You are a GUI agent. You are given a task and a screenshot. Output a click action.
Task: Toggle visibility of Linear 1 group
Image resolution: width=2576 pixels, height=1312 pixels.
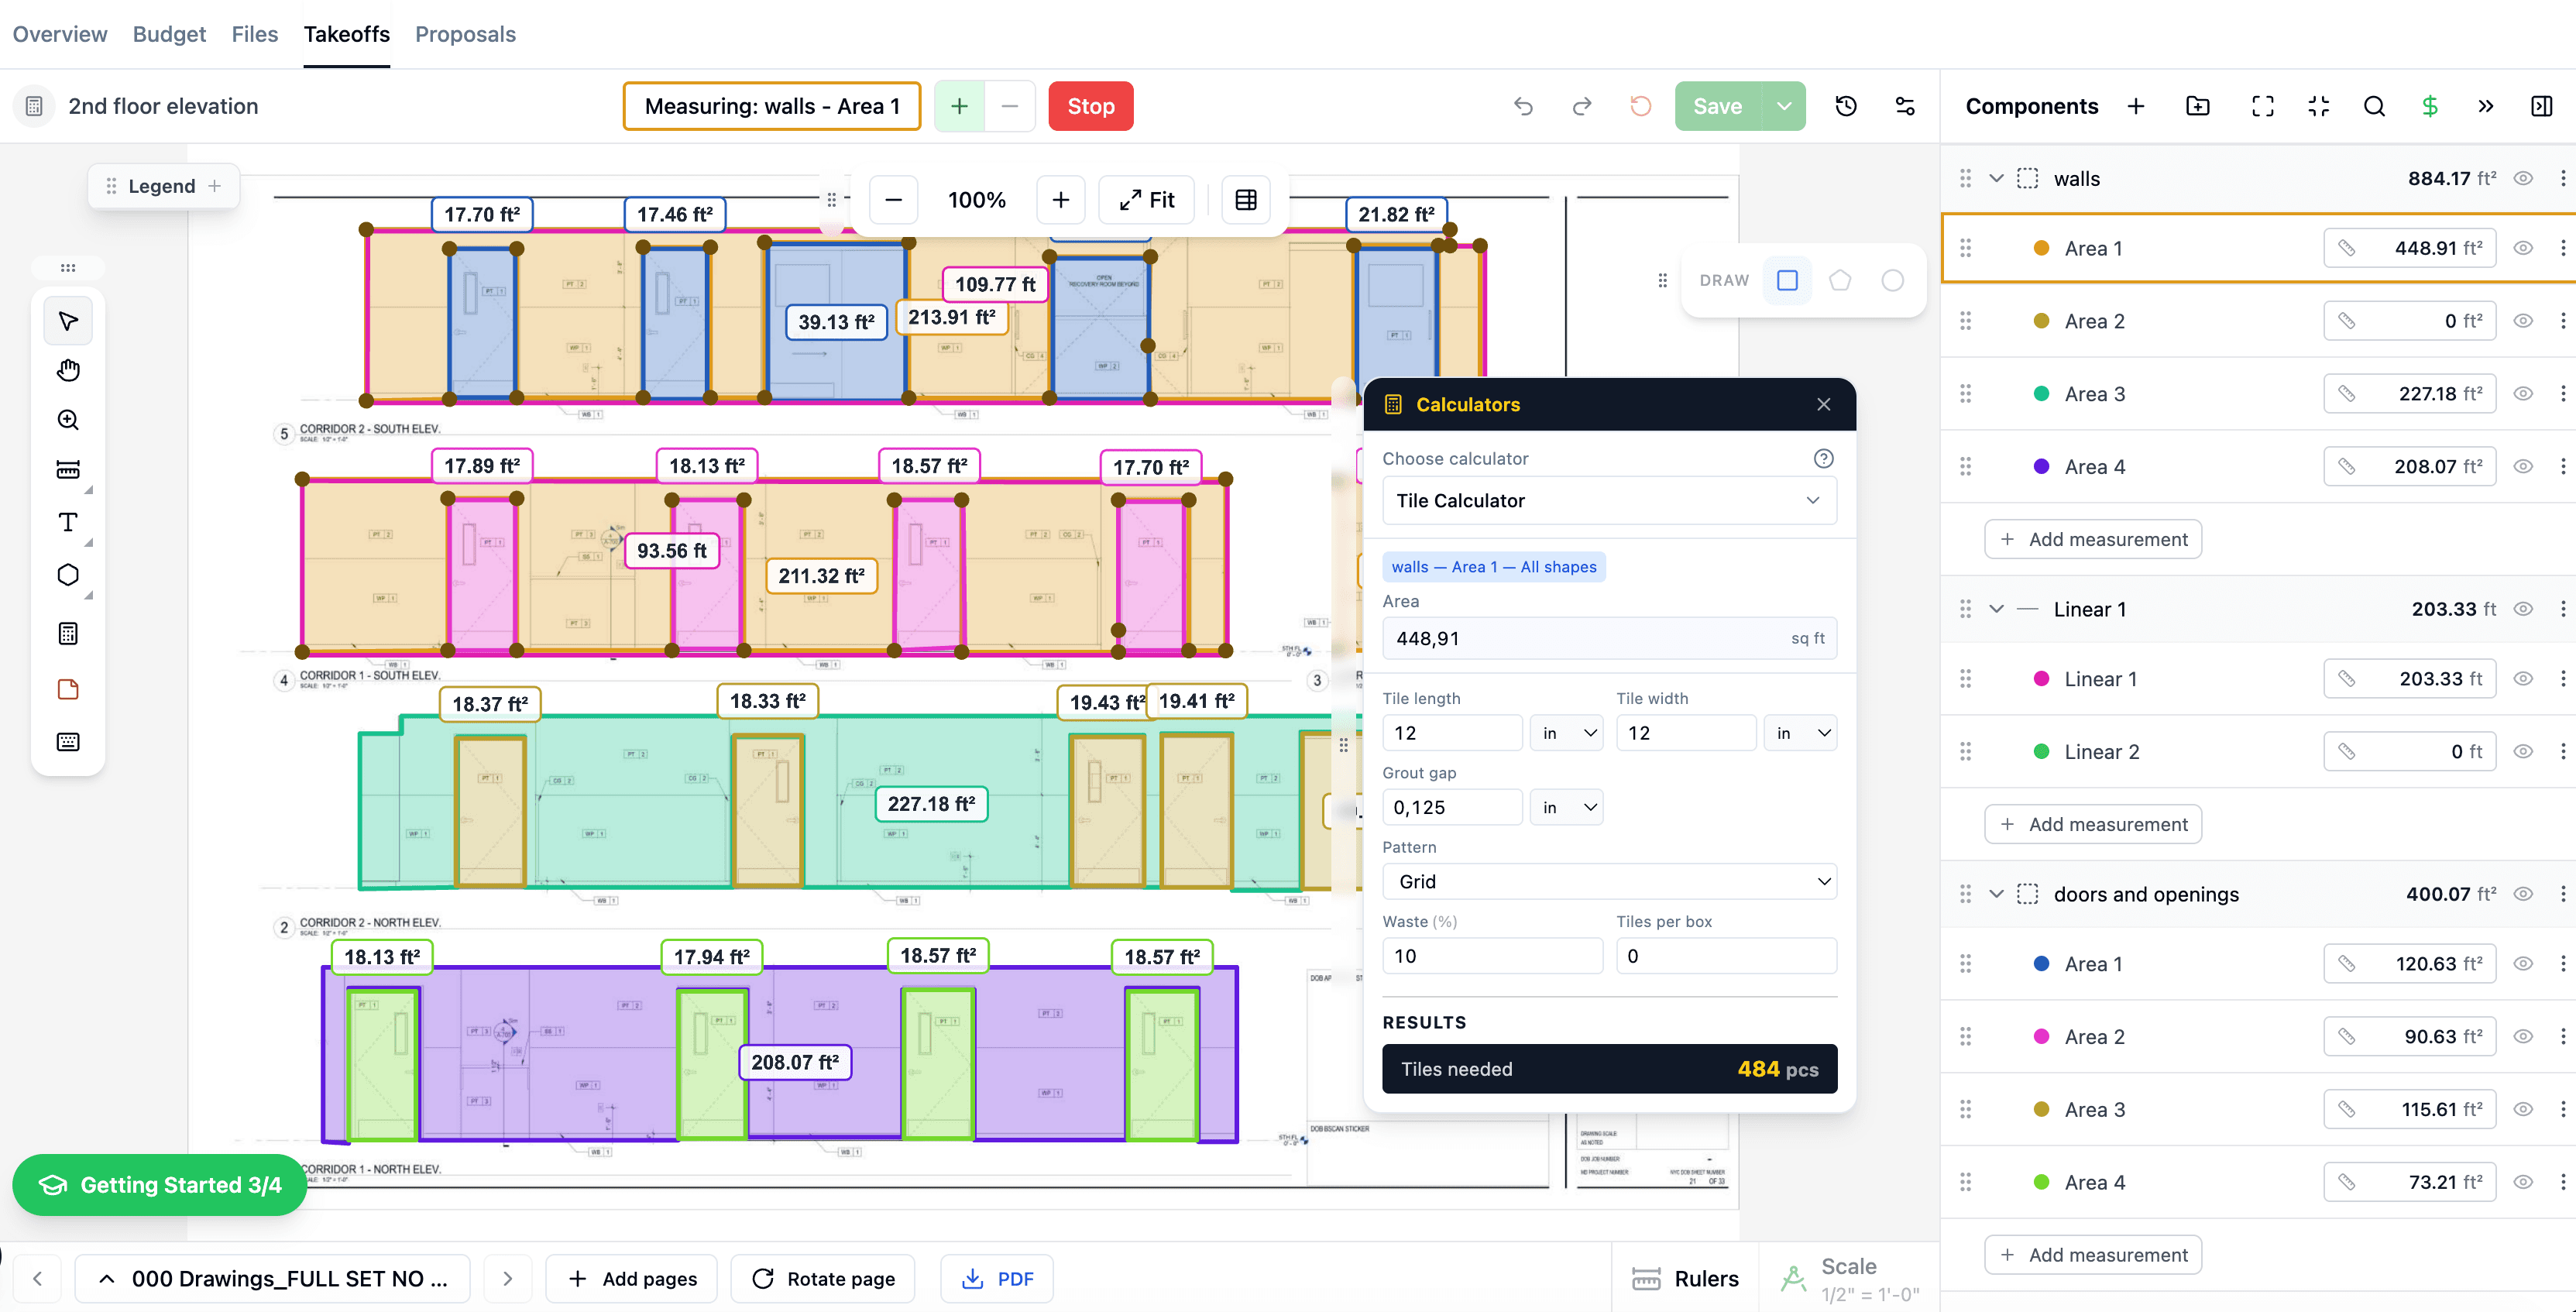pos(2524,609)
